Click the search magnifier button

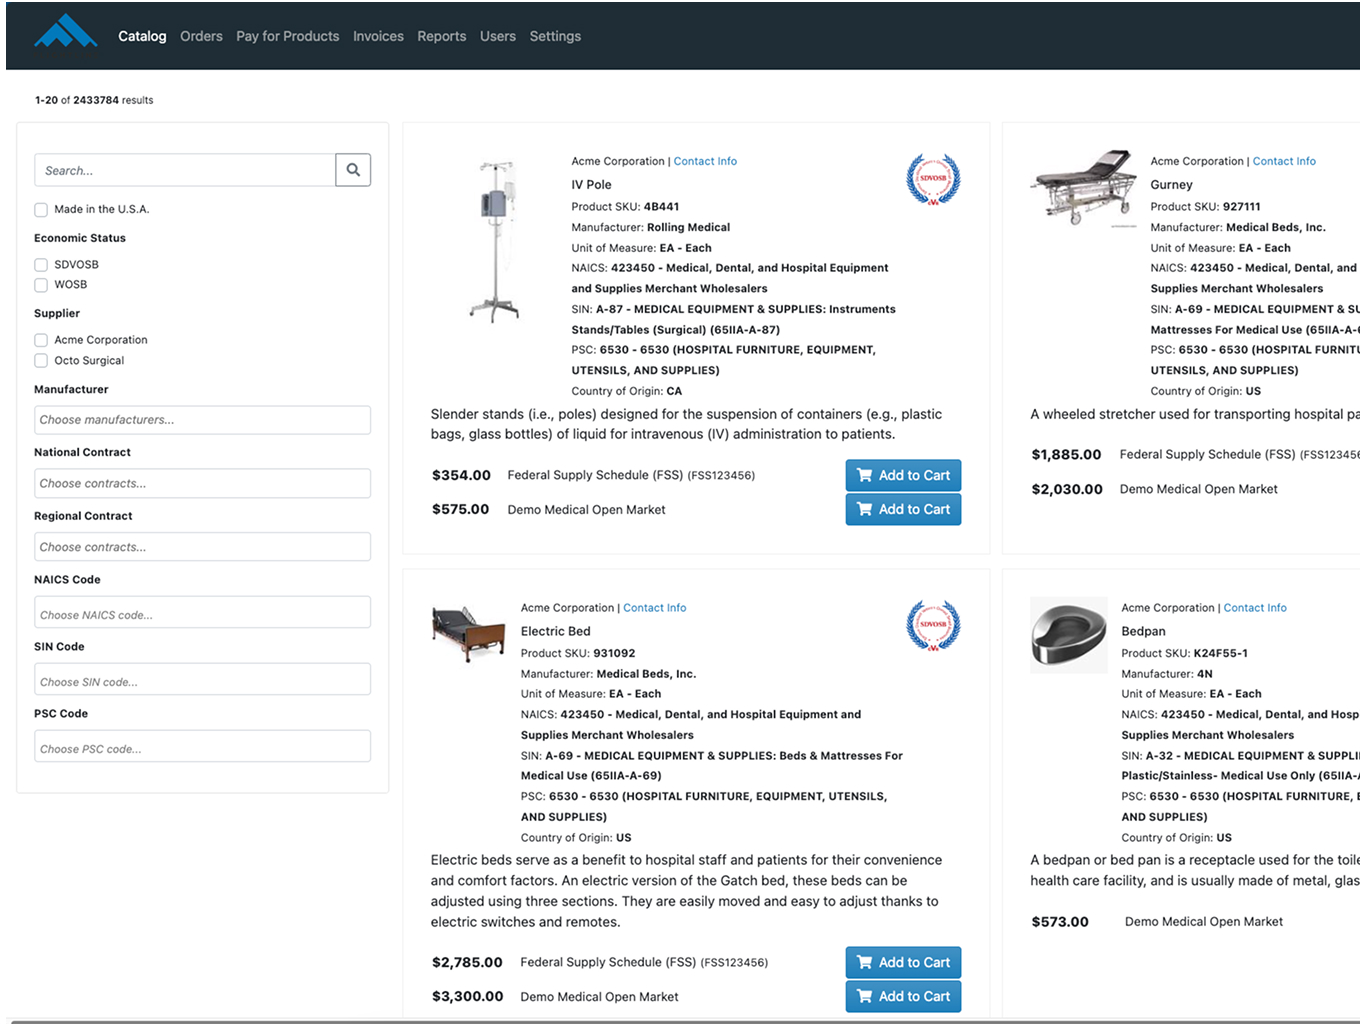[353, 170]
